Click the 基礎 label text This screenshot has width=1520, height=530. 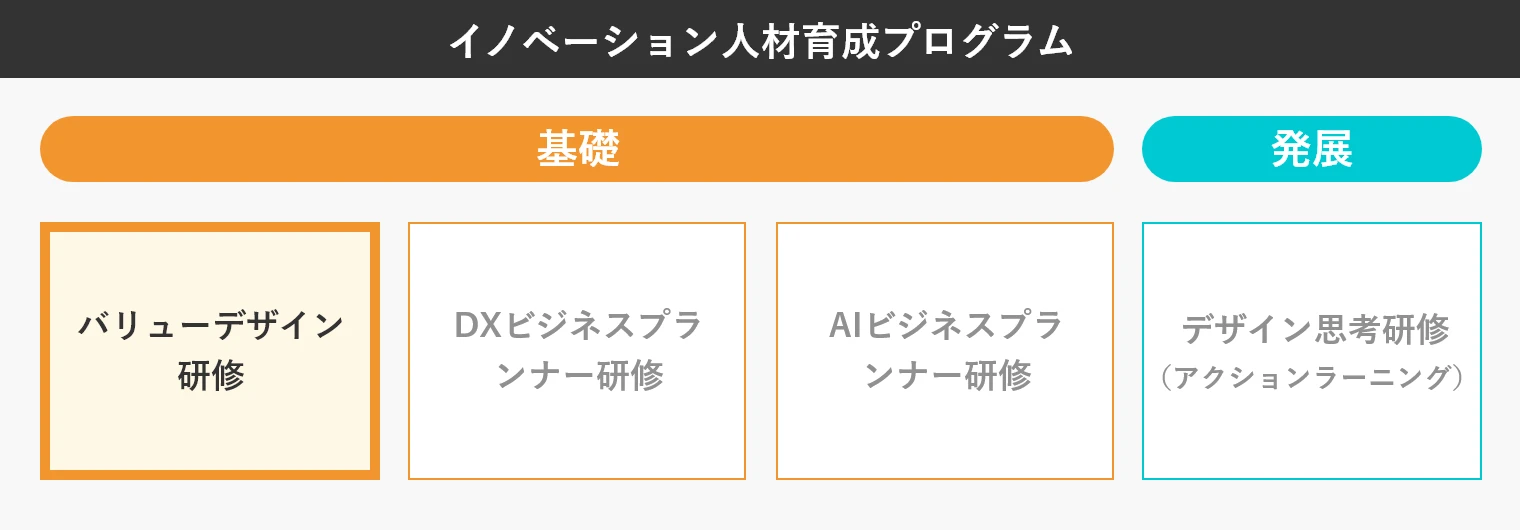click(578, 149)
